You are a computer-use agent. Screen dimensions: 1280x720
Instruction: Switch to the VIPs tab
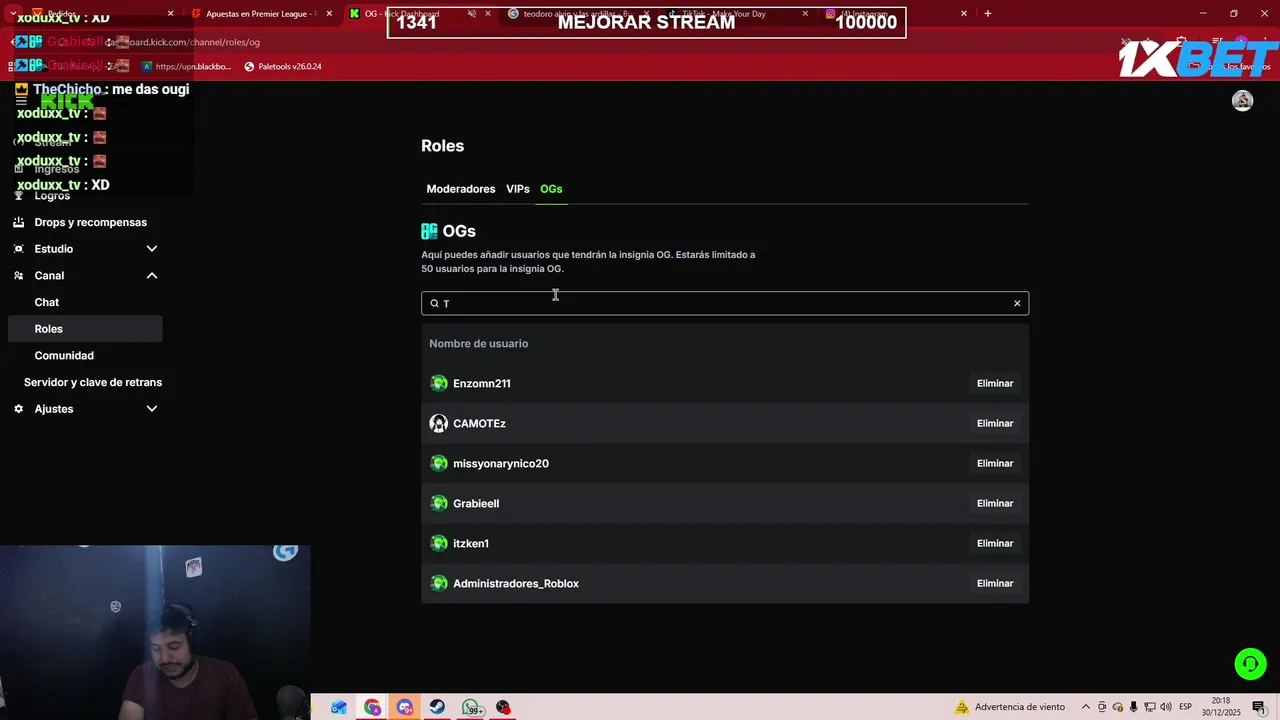[518, 189]
